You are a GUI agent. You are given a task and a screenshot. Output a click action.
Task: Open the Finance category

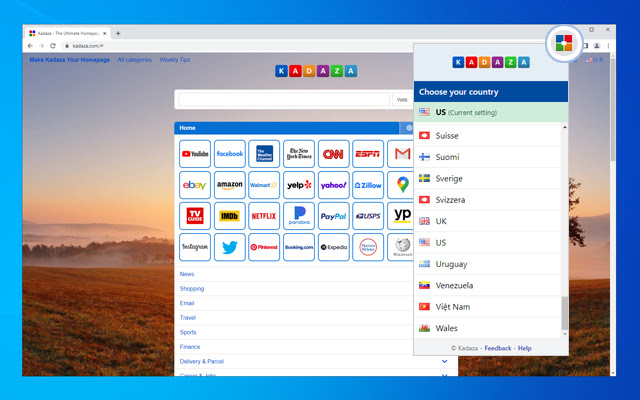190,347
